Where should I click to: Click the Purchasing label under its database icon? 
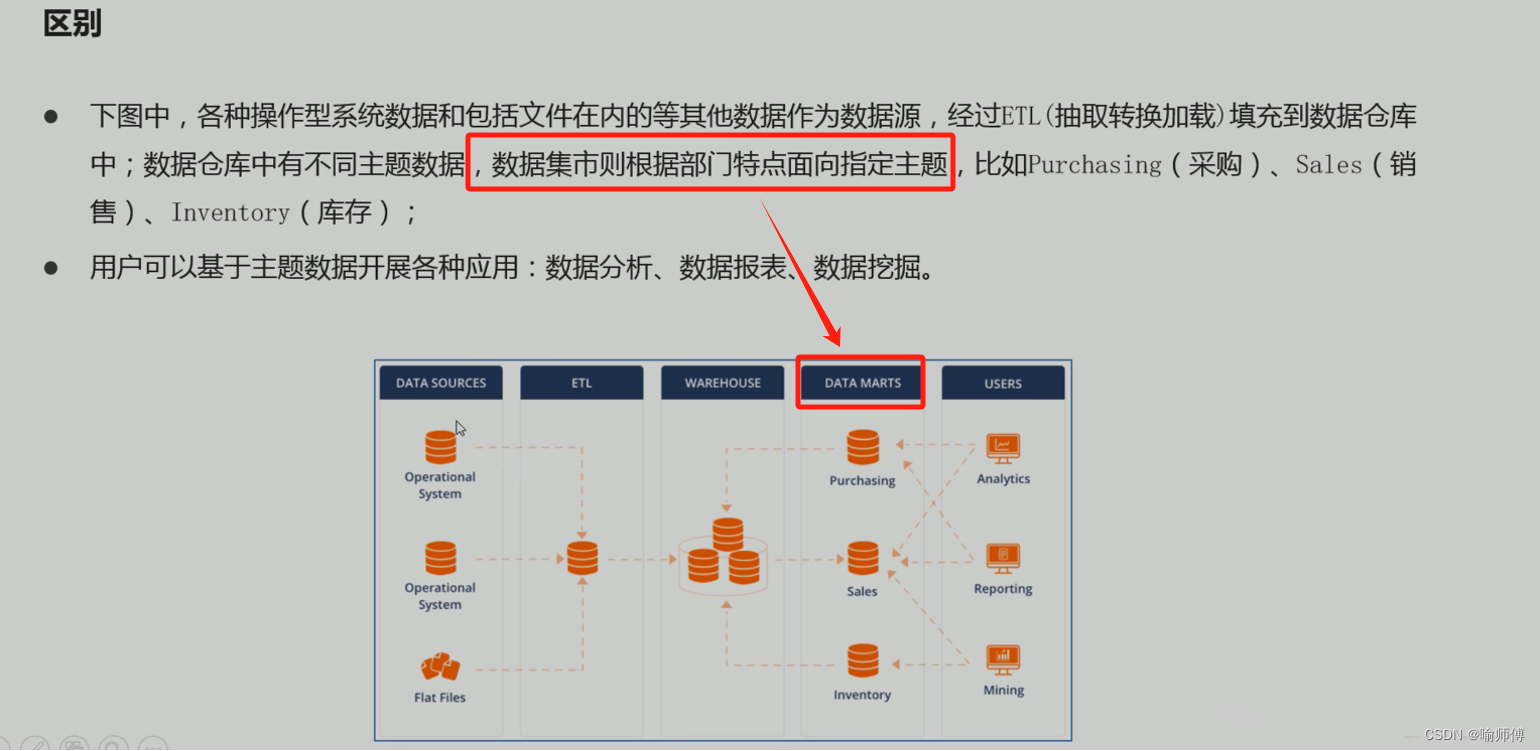coord(862,481)
